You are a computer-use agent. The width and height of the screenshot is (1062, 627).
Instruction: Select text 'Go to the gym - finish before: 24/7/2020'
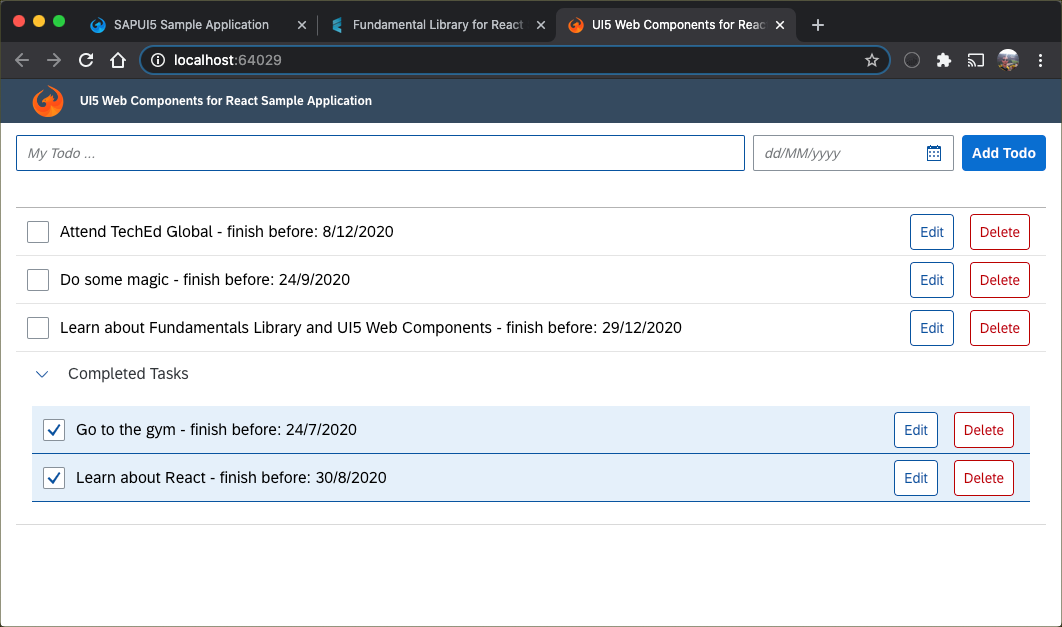[216, 430]
